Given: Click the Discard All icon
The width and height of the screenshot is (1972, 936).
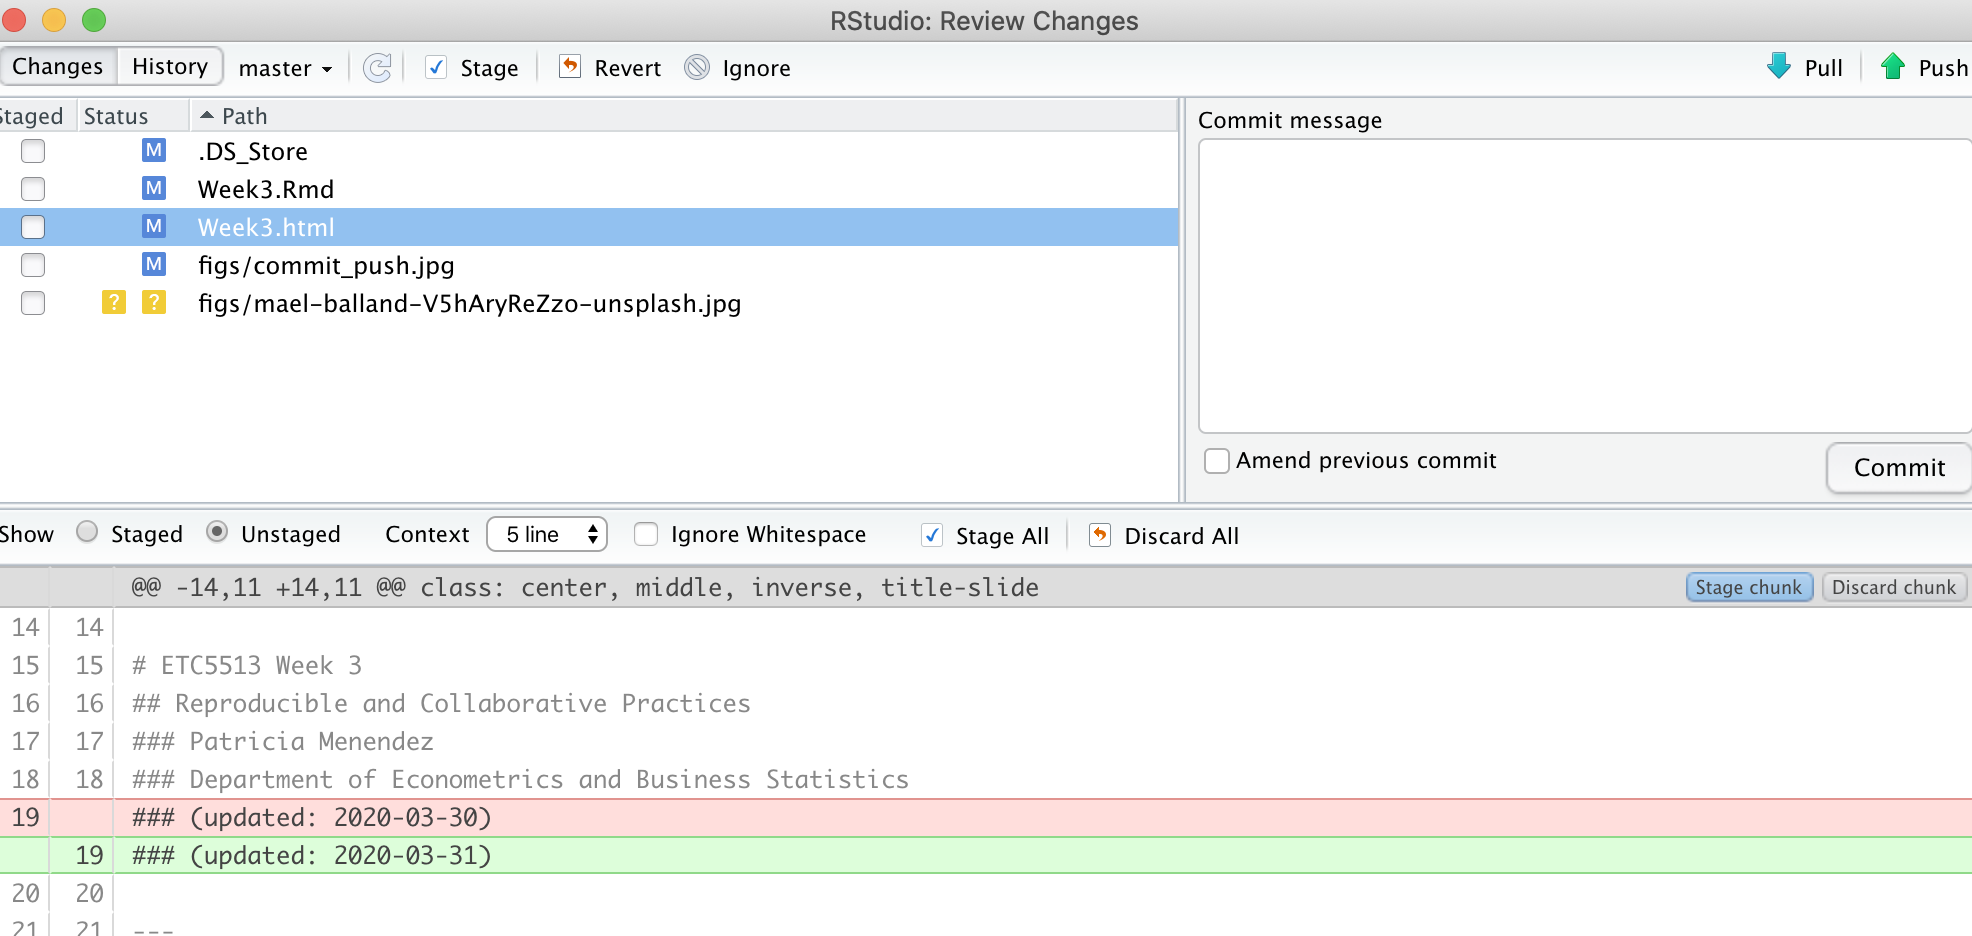Looking at the screenshot, I should coord(1100,535).
